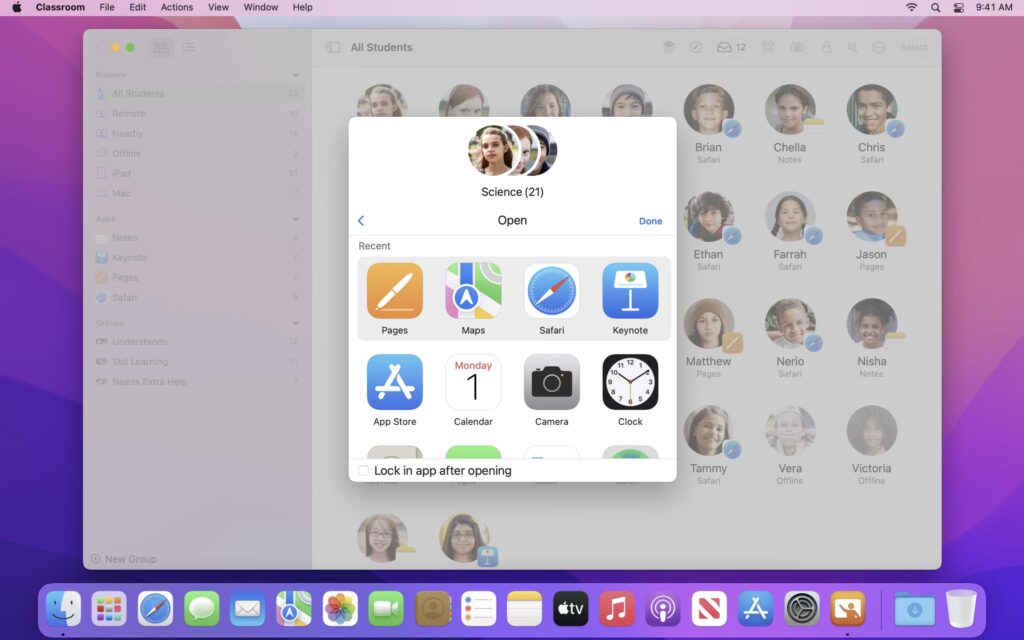Screen dimensions: 1024x640
Task: Select the App Store icon
Action: pyautogui.click(x=394, y=382)
